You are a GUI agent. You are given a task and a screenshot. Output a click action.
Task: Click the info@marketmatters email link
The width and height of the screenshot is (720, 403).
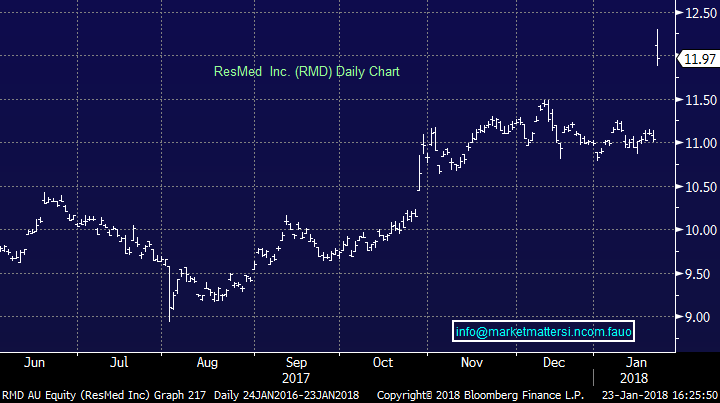544,331
